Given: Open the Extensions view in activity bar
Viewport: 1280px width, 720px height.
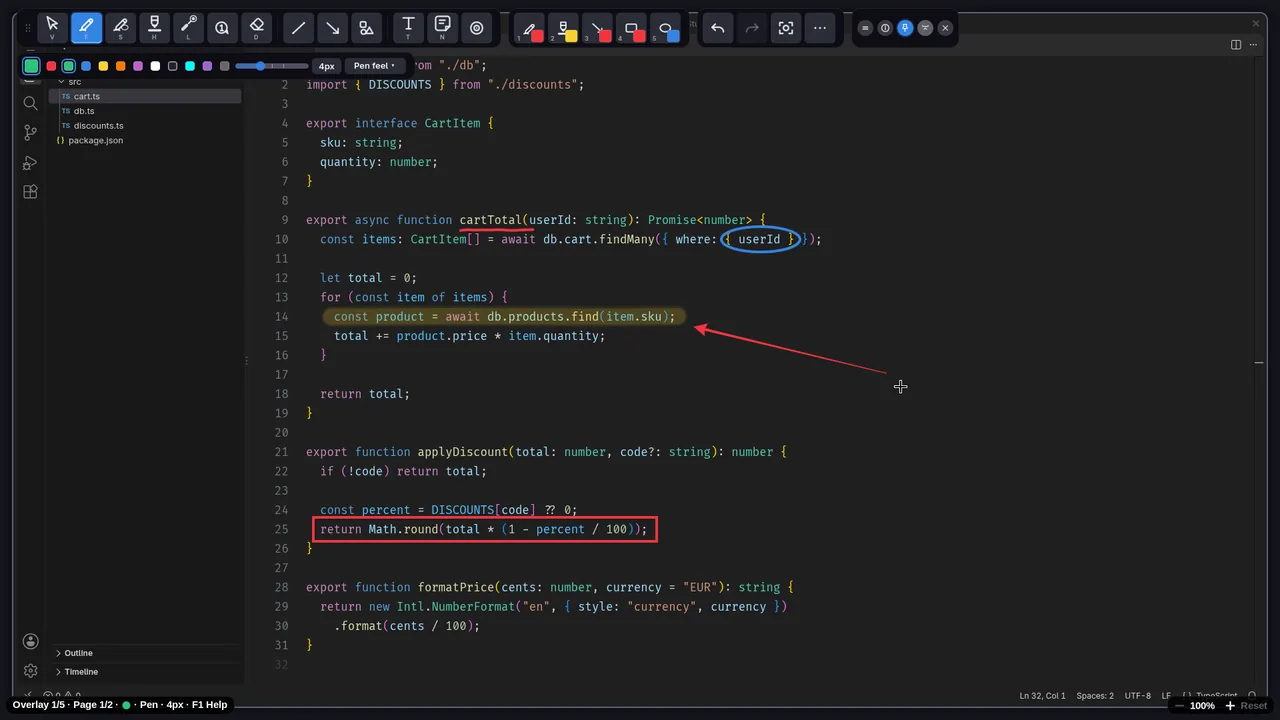Looking at the screenshot, I should point(30,192).
